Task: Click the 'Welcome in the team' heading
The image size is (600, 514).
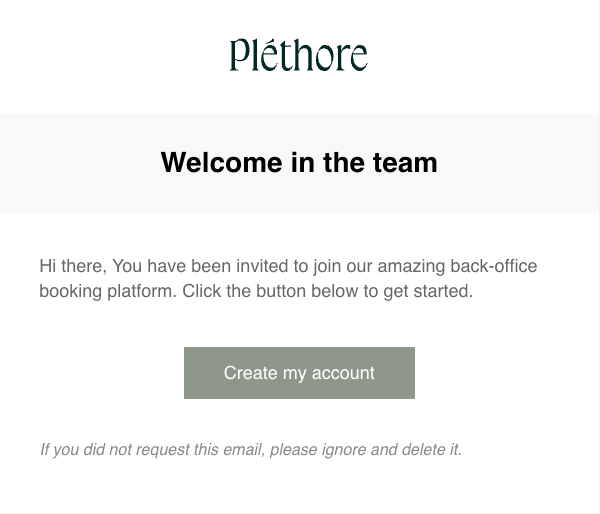Action: click(x=299, y=162)
